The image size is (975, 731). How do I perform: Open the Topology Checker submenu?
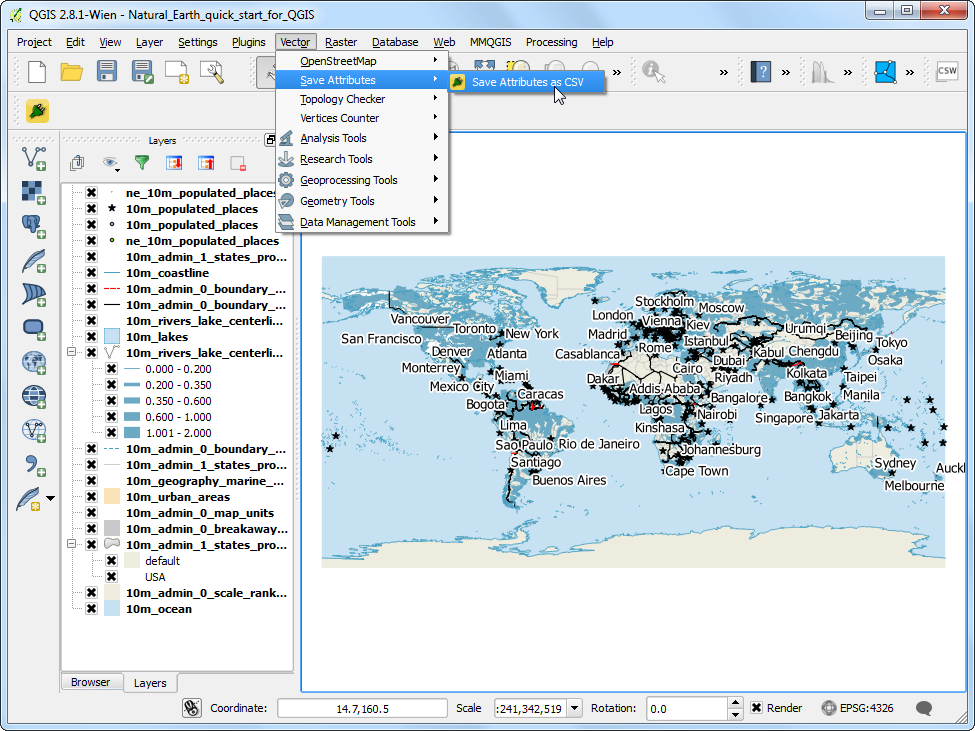[x=362, y=99]
